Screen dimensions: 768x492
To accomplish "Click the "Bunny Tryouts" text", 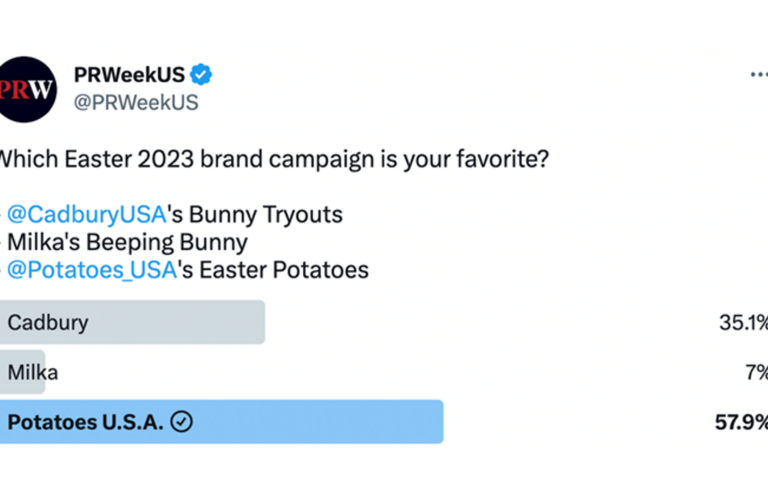I will point(265,214).
